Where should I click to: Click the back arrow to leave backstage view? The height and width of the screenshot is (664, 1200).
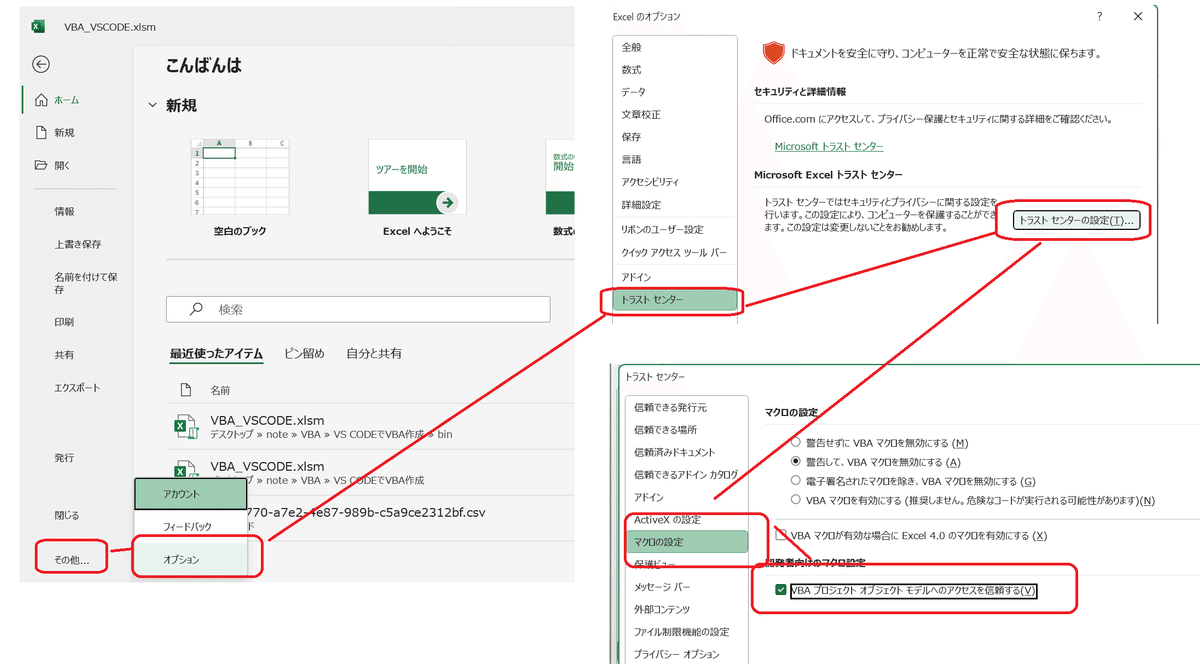click(x=40, y=64)
